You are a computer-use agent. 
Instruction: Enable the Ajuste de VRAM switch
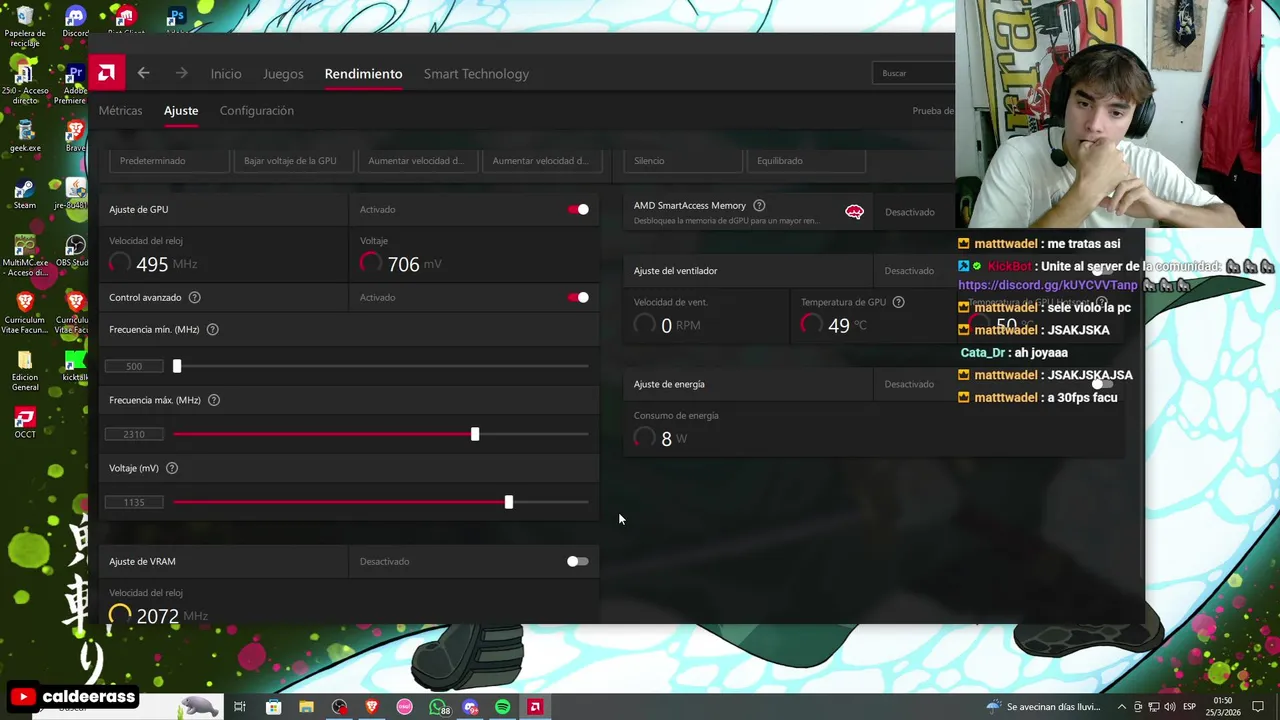578,561
